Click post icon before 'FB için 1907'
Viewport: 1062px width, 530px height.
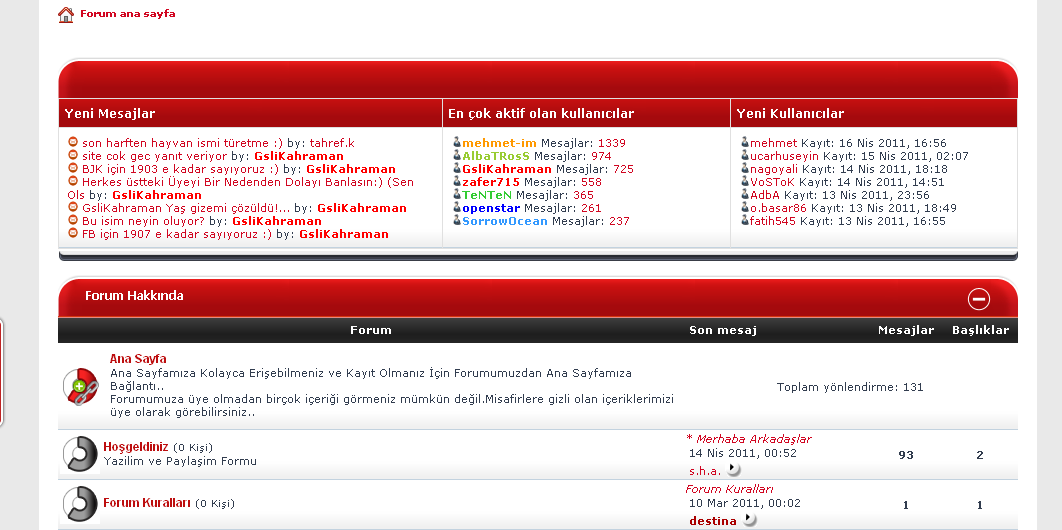coord(73,233)
